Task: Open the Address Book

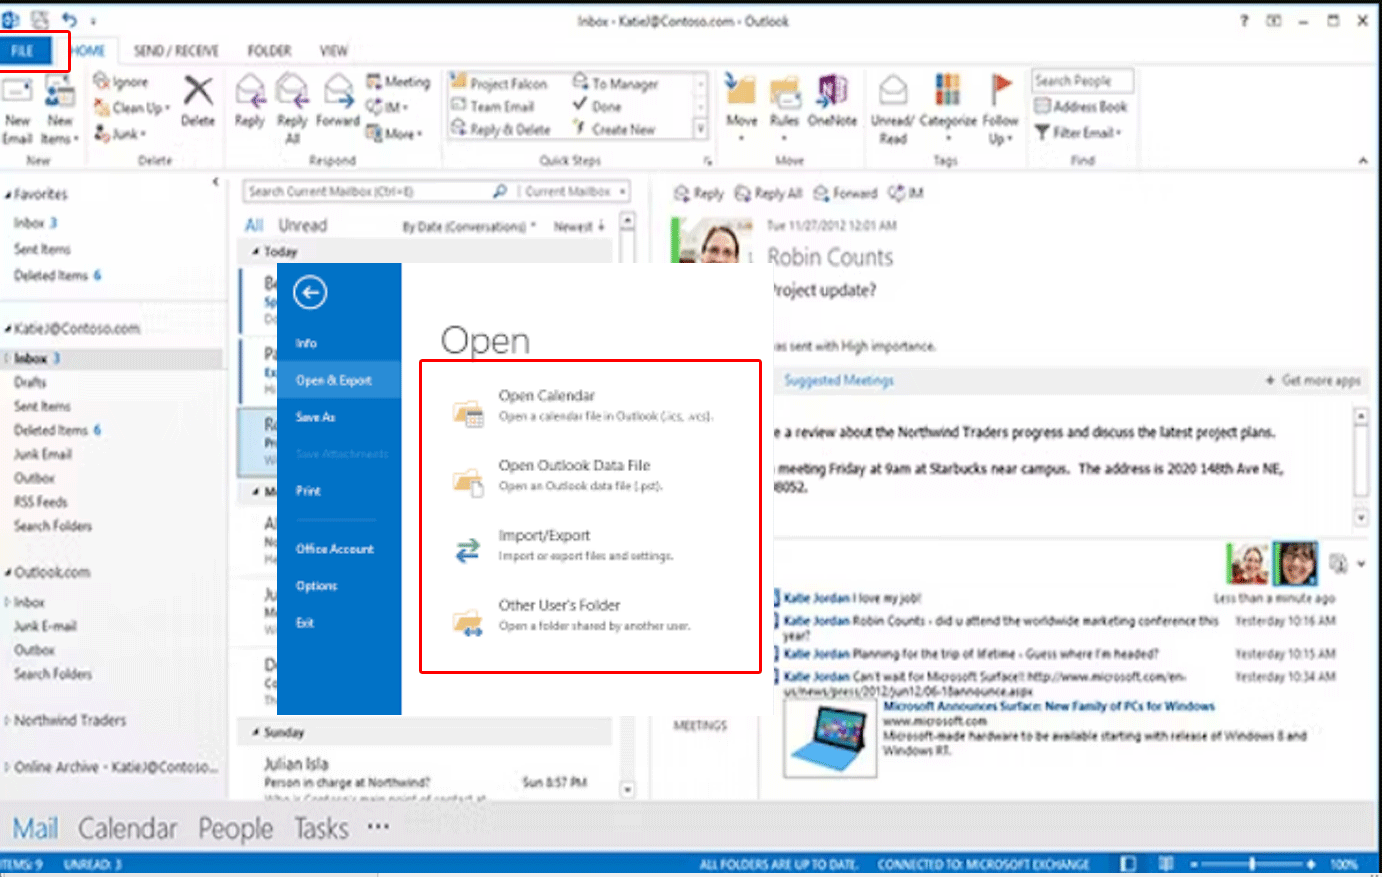Action: (1081, 106)
